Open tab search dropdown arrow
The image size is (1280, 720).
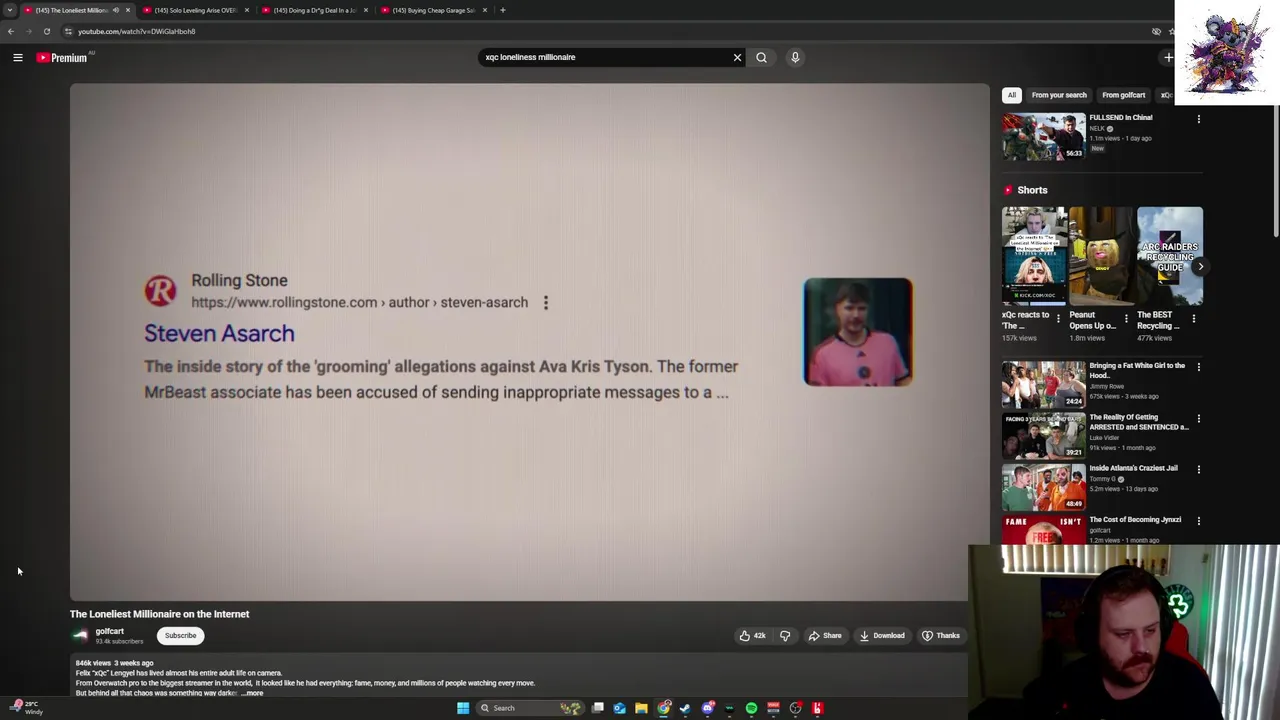pyautogui.click(x=10, y=10)
